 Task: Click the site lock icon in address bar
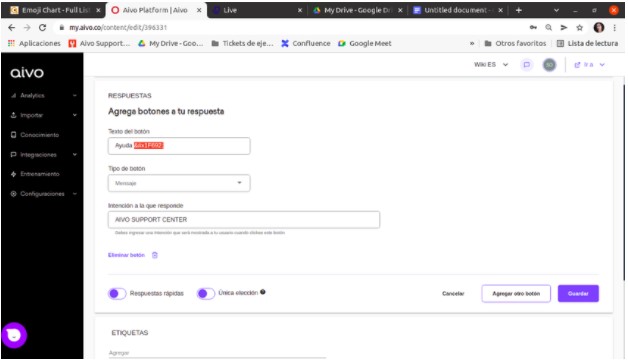(x=62, y=27)
